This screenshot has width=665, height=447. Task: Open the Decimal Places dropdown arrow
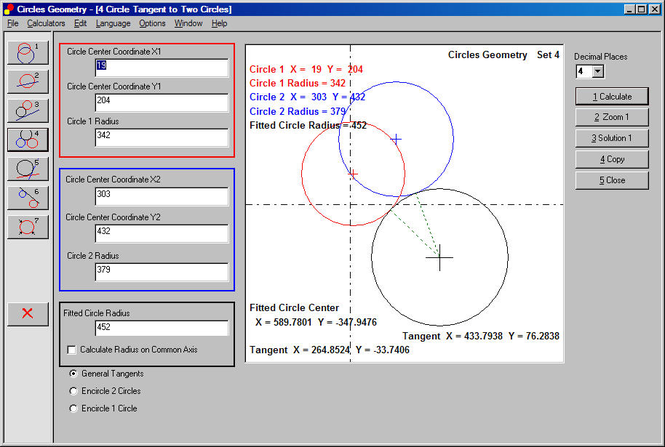(598, 71)
